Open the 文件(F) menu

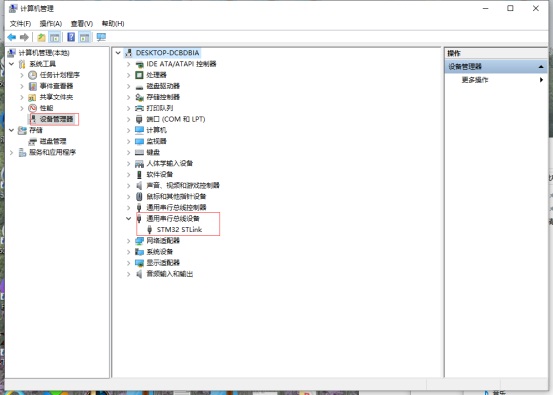pyautogui.click(x=20, y=24)
